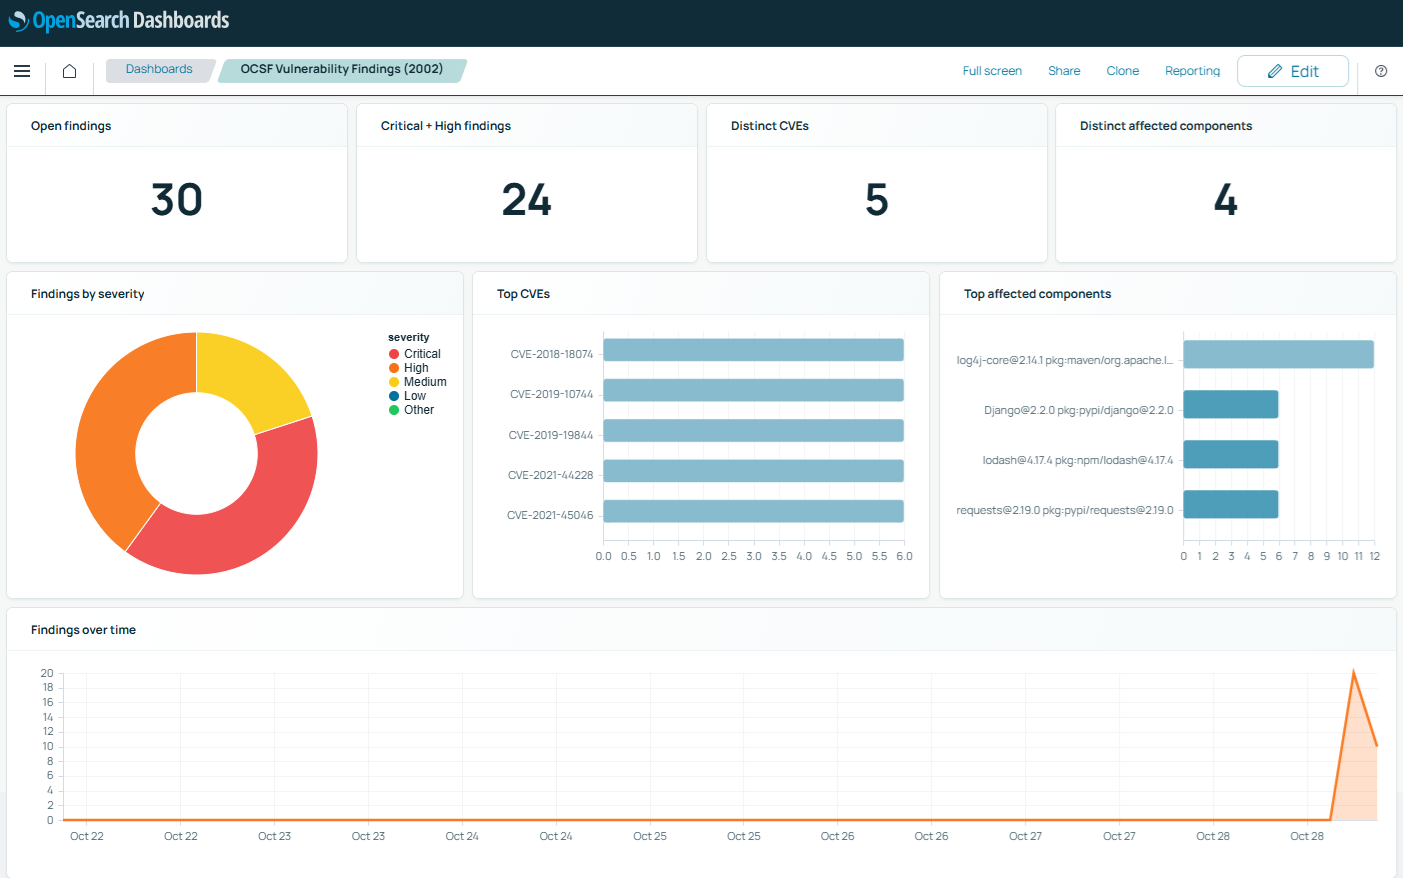Click the Findings by severity panel title
Image resolution: width=1403 pixels, height=878 pixels.
pyautogui.click(x=88, y=294)
